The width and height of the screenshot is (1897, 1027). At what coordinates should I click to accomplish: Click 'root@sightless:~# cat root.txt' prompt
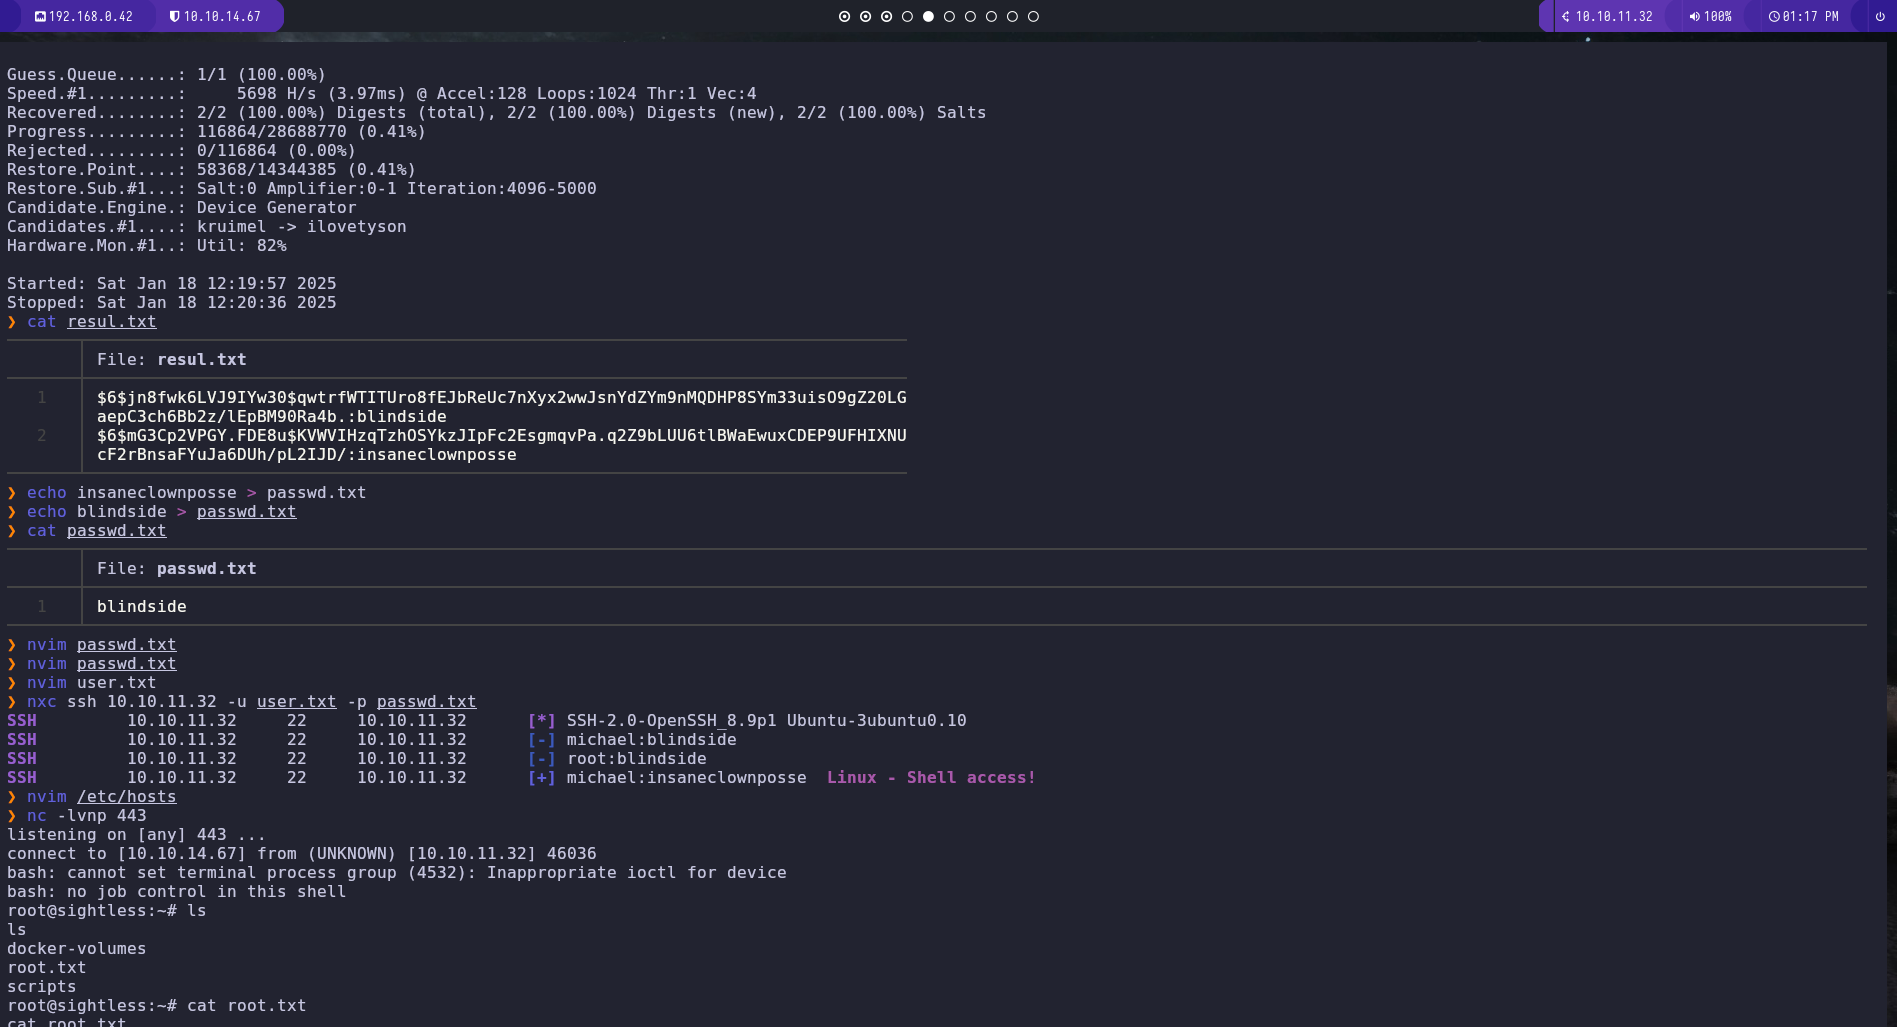point(157,1006)
